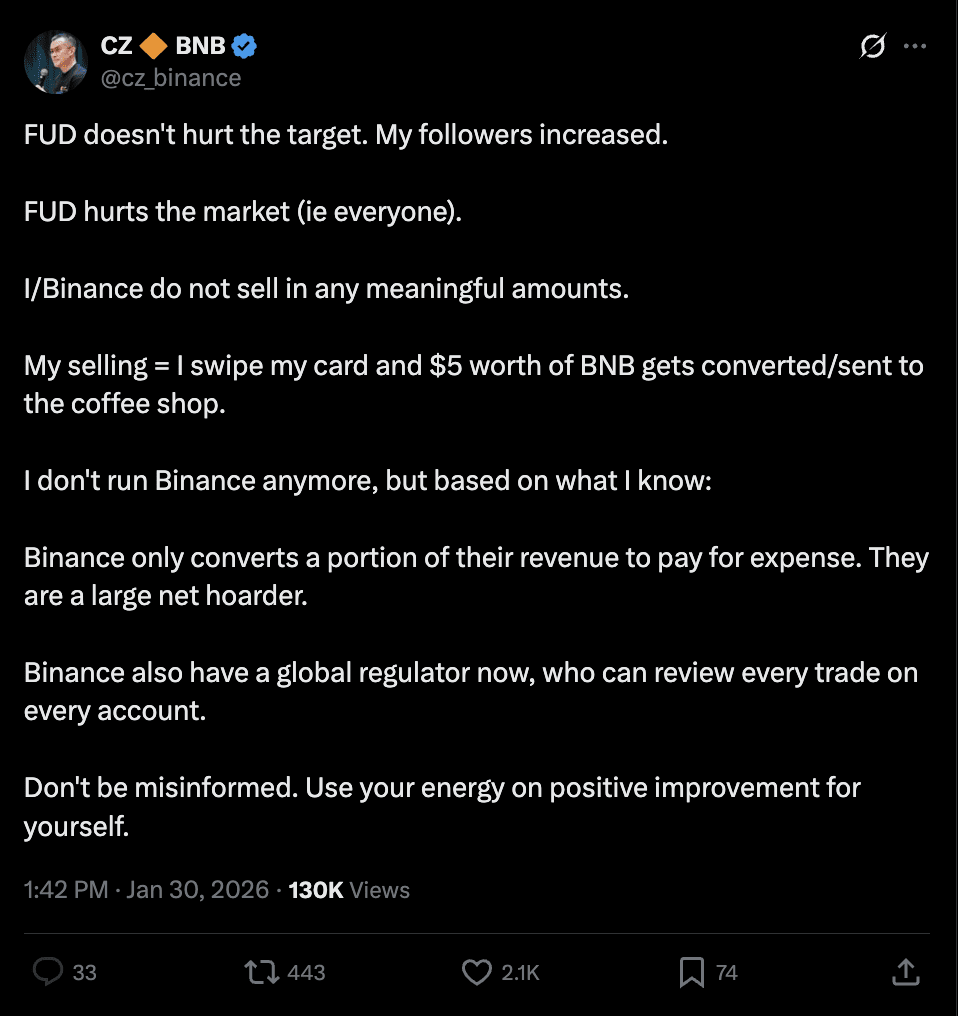Click the 33 replies count

(85, 972)
